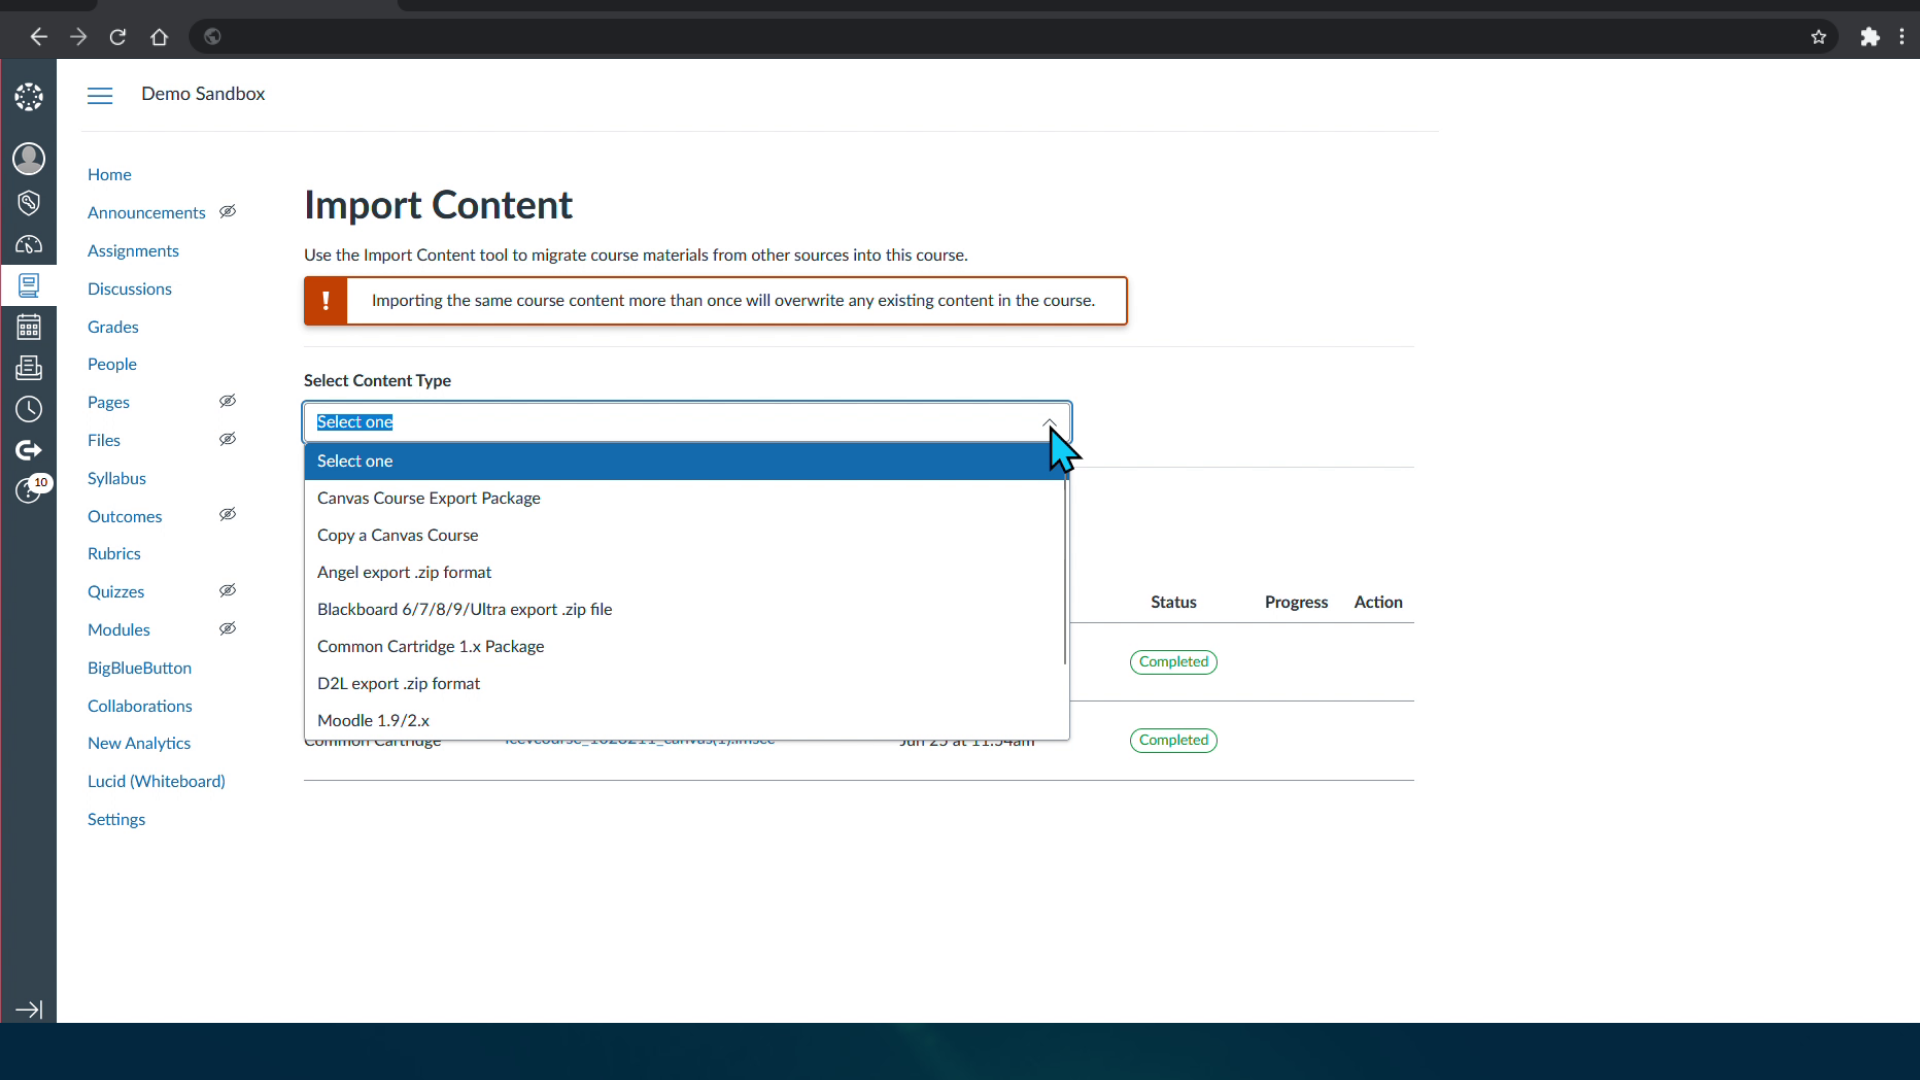This screenshot has width=1920, height=1080.
Task: Open People in course menu
Action: [x=112, y=364]
